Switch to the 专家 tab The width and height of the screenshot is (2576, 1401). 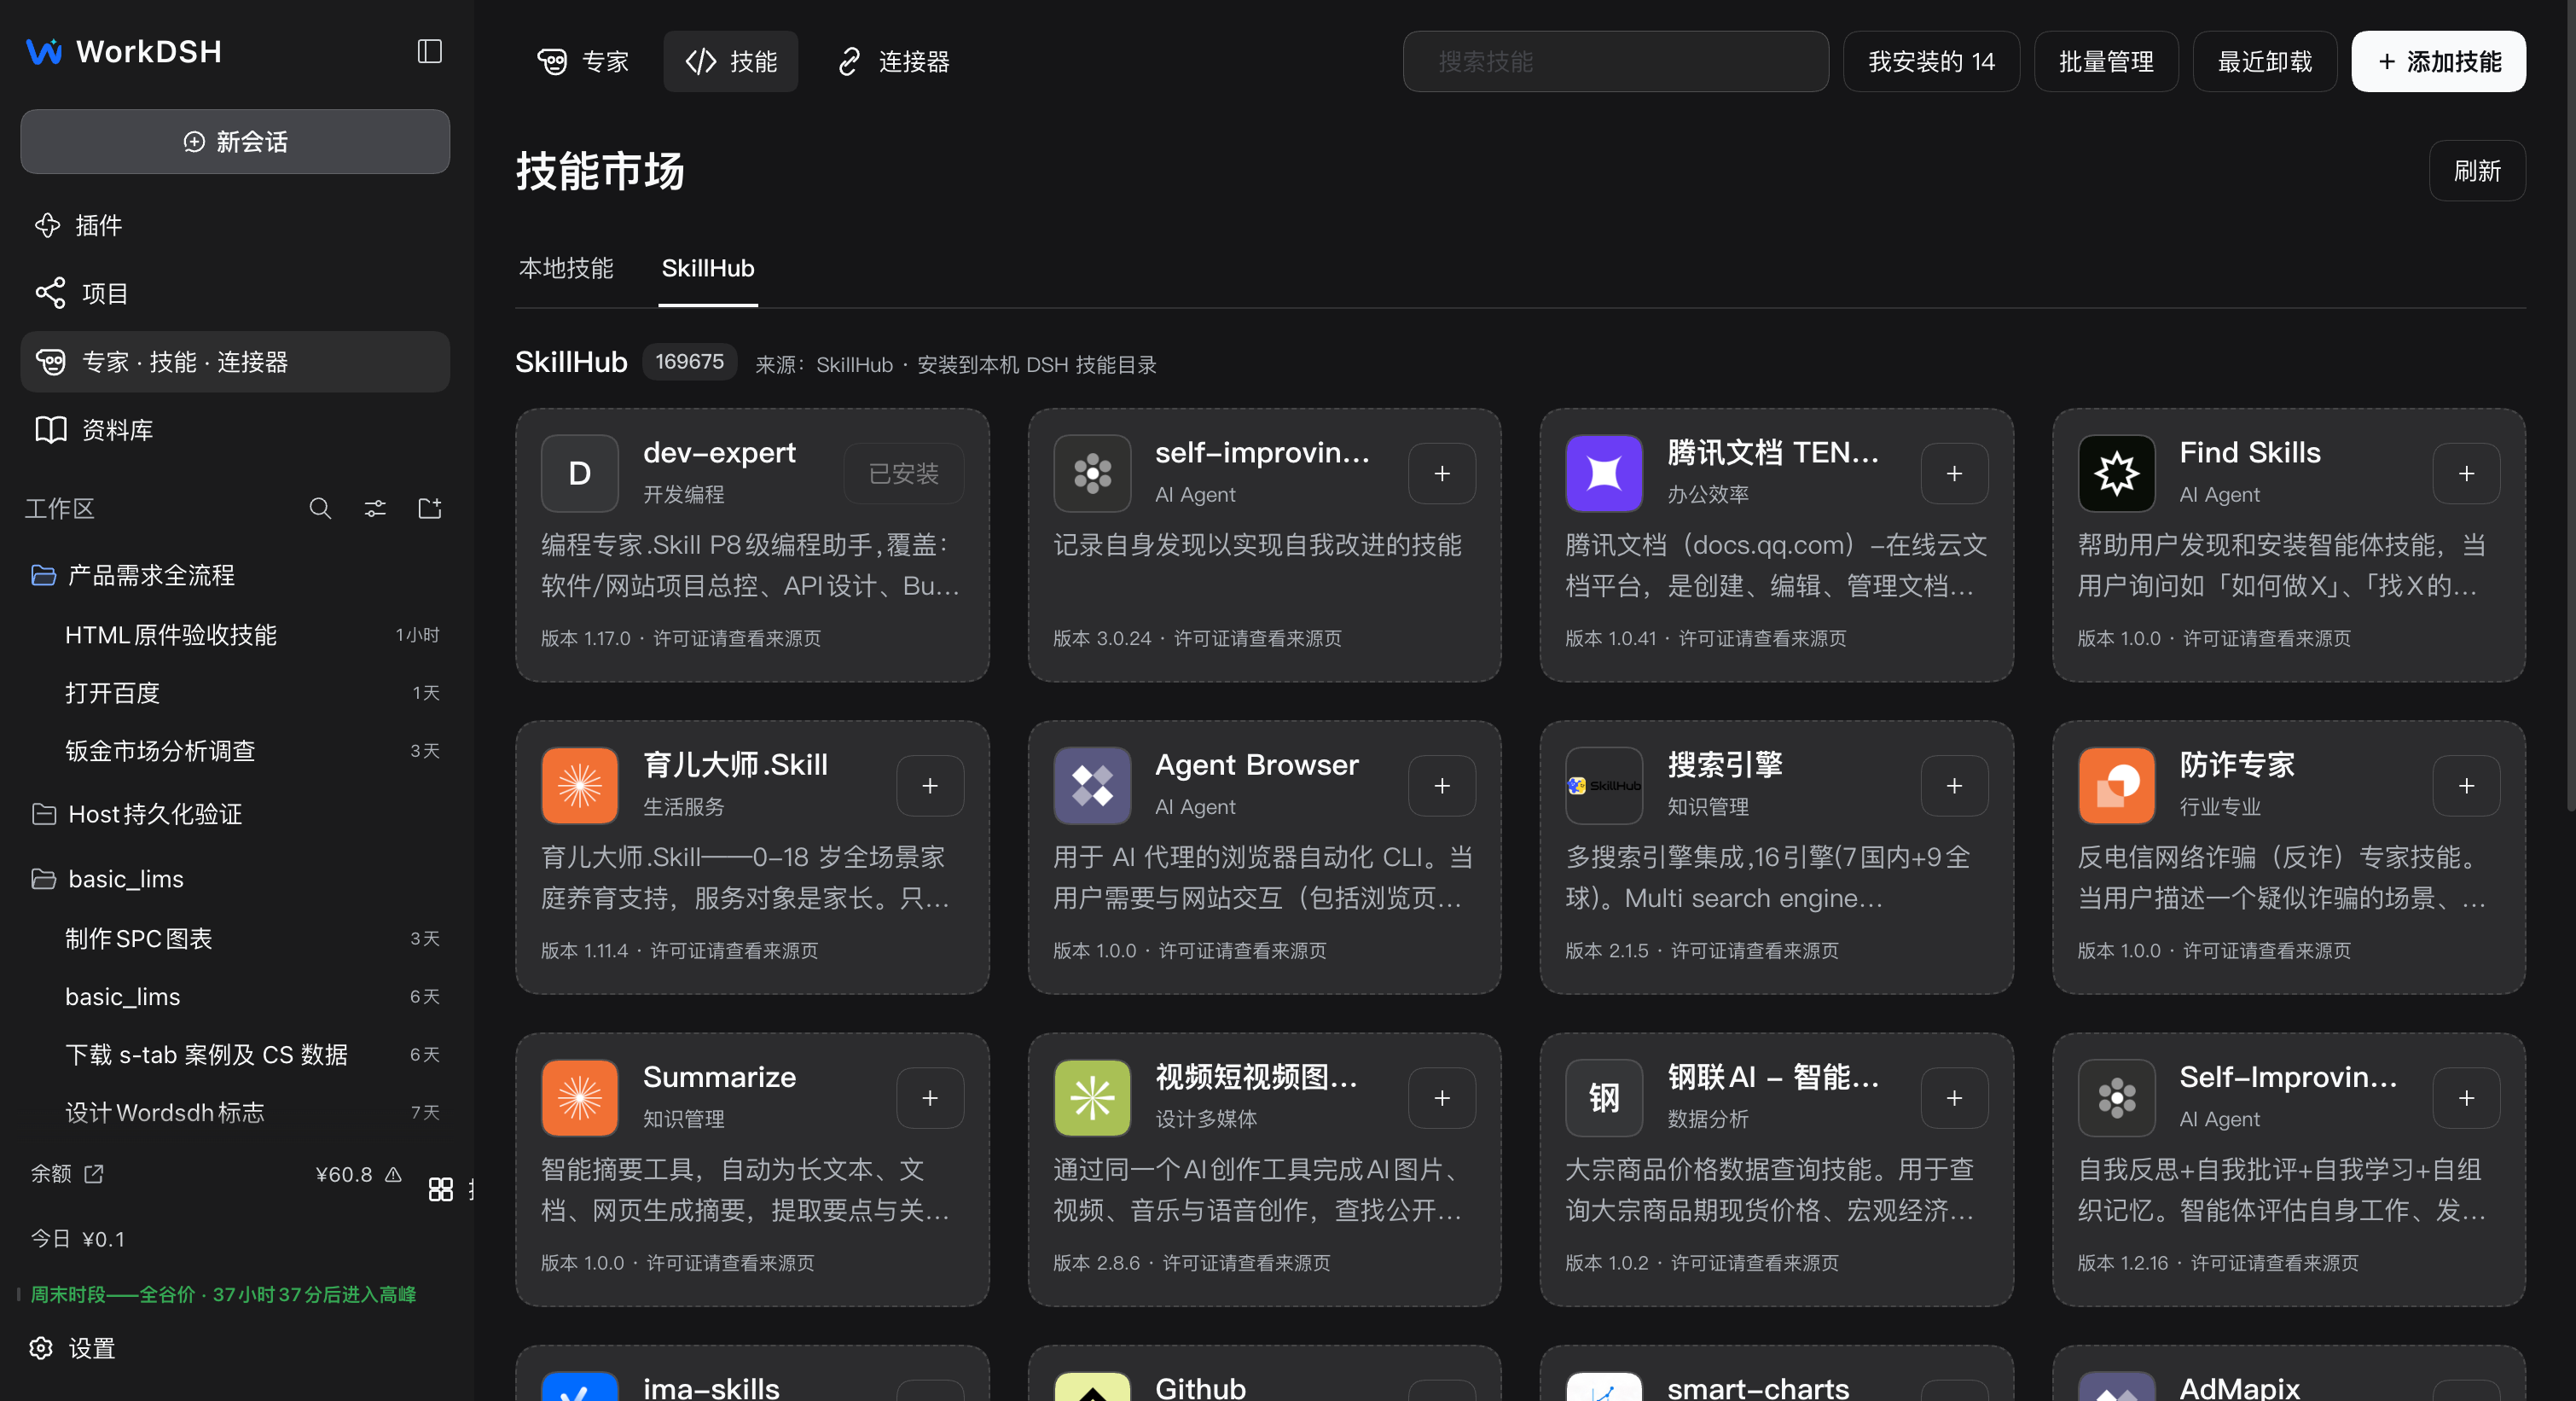click(583, 61)
